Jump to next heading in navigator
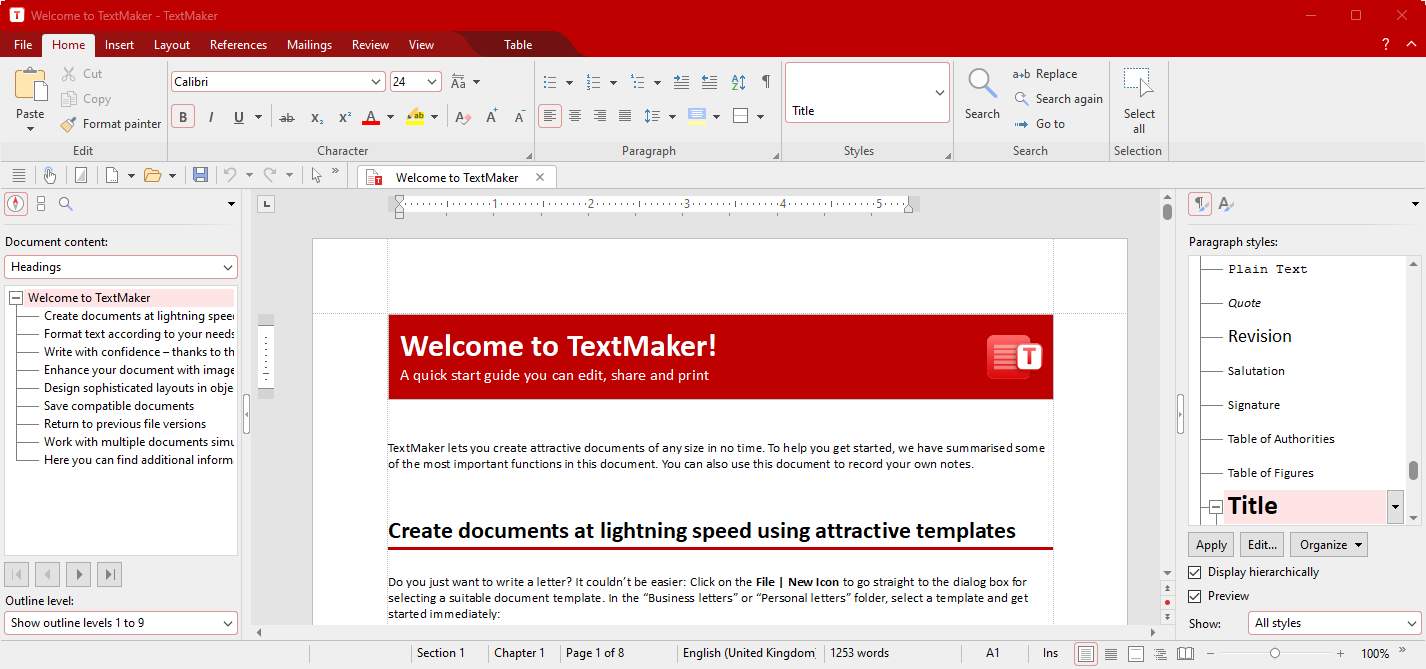1426x669 pixels. pos(78,574)
